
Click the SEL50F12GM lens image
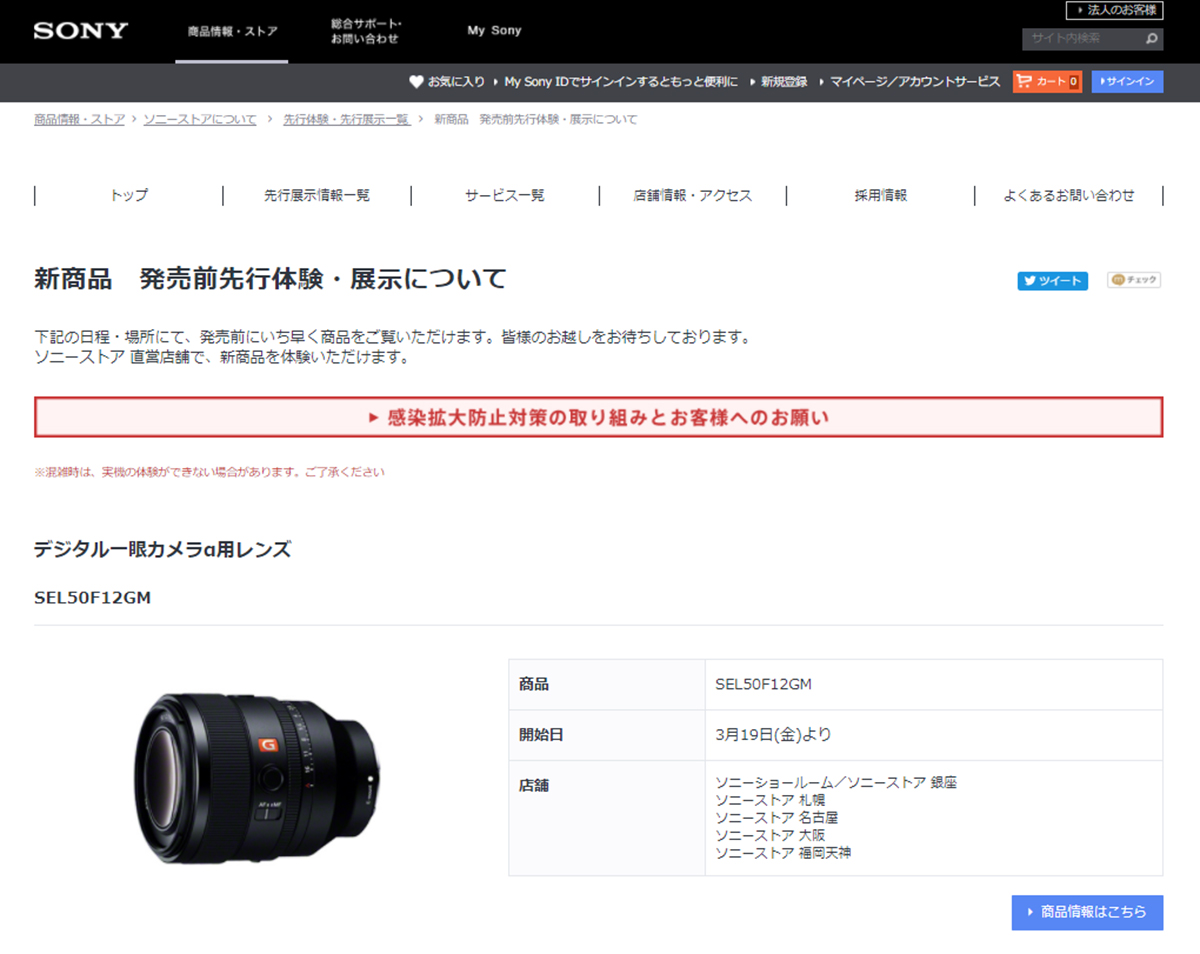tap(258, 778)
